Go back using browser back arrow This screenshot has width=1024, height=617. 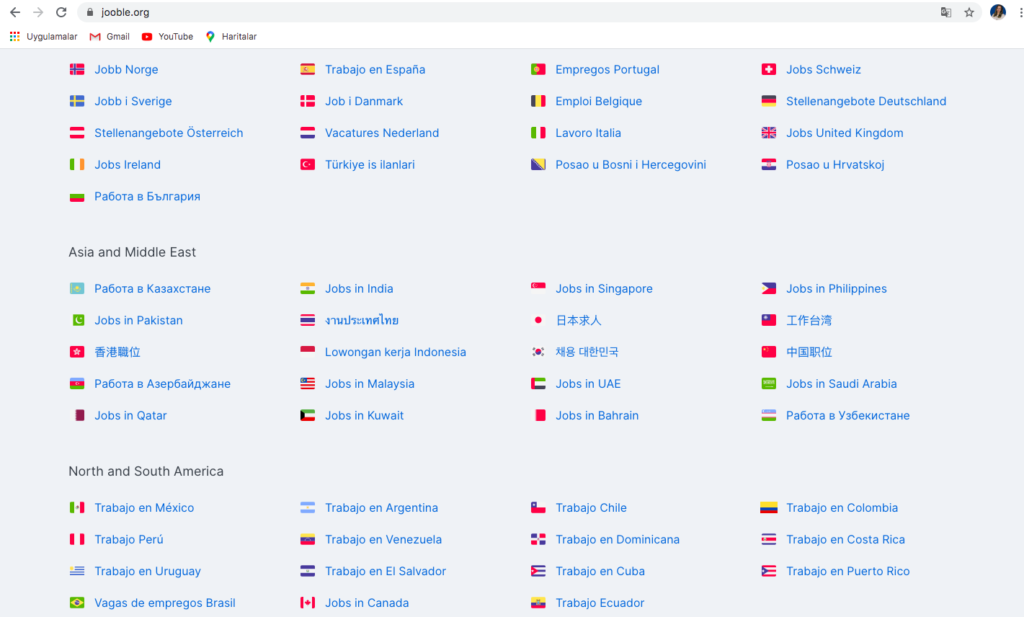click(x=14, y=12)
